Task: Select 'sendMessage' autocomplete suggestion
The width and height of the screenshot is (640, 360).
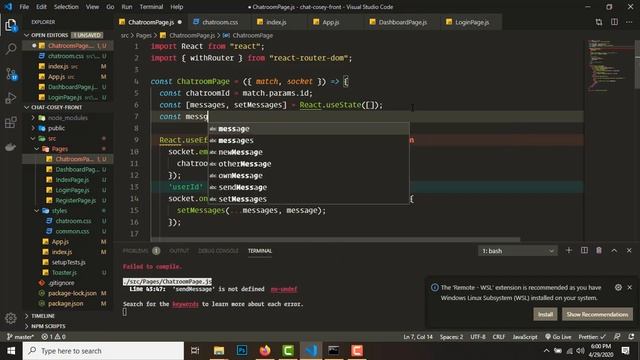Action: 309,187
